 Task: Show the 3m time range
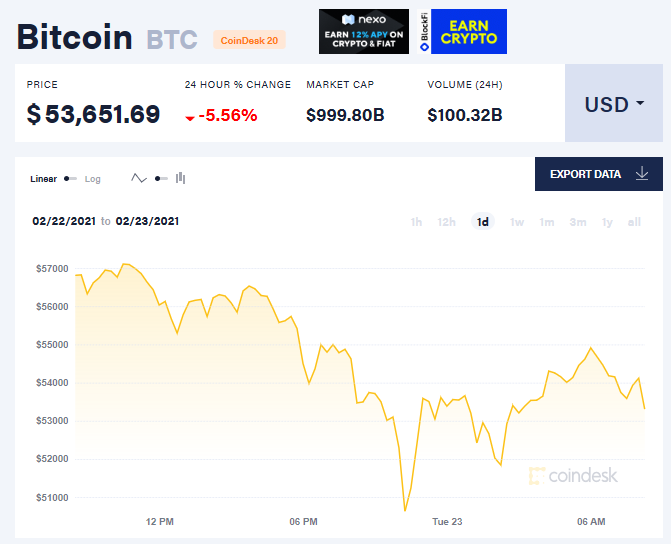[577, 222]
